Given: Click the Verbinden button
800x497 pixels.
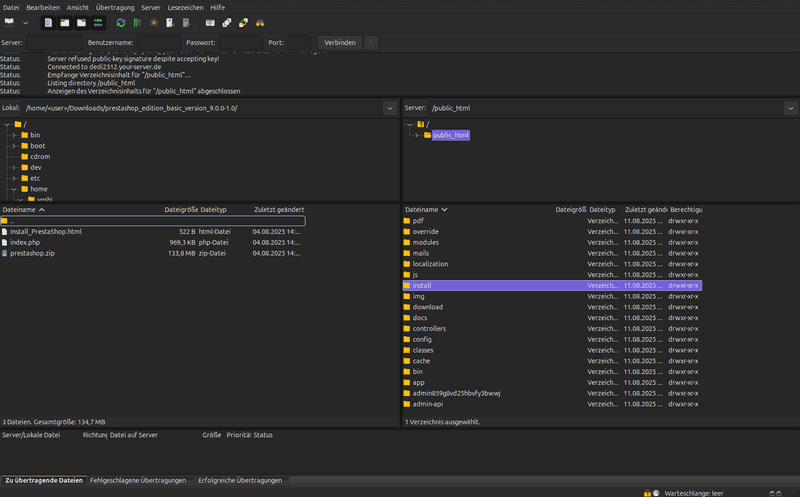Looking at the screenshot, I should pyautogui.click(x=338, y=43).
